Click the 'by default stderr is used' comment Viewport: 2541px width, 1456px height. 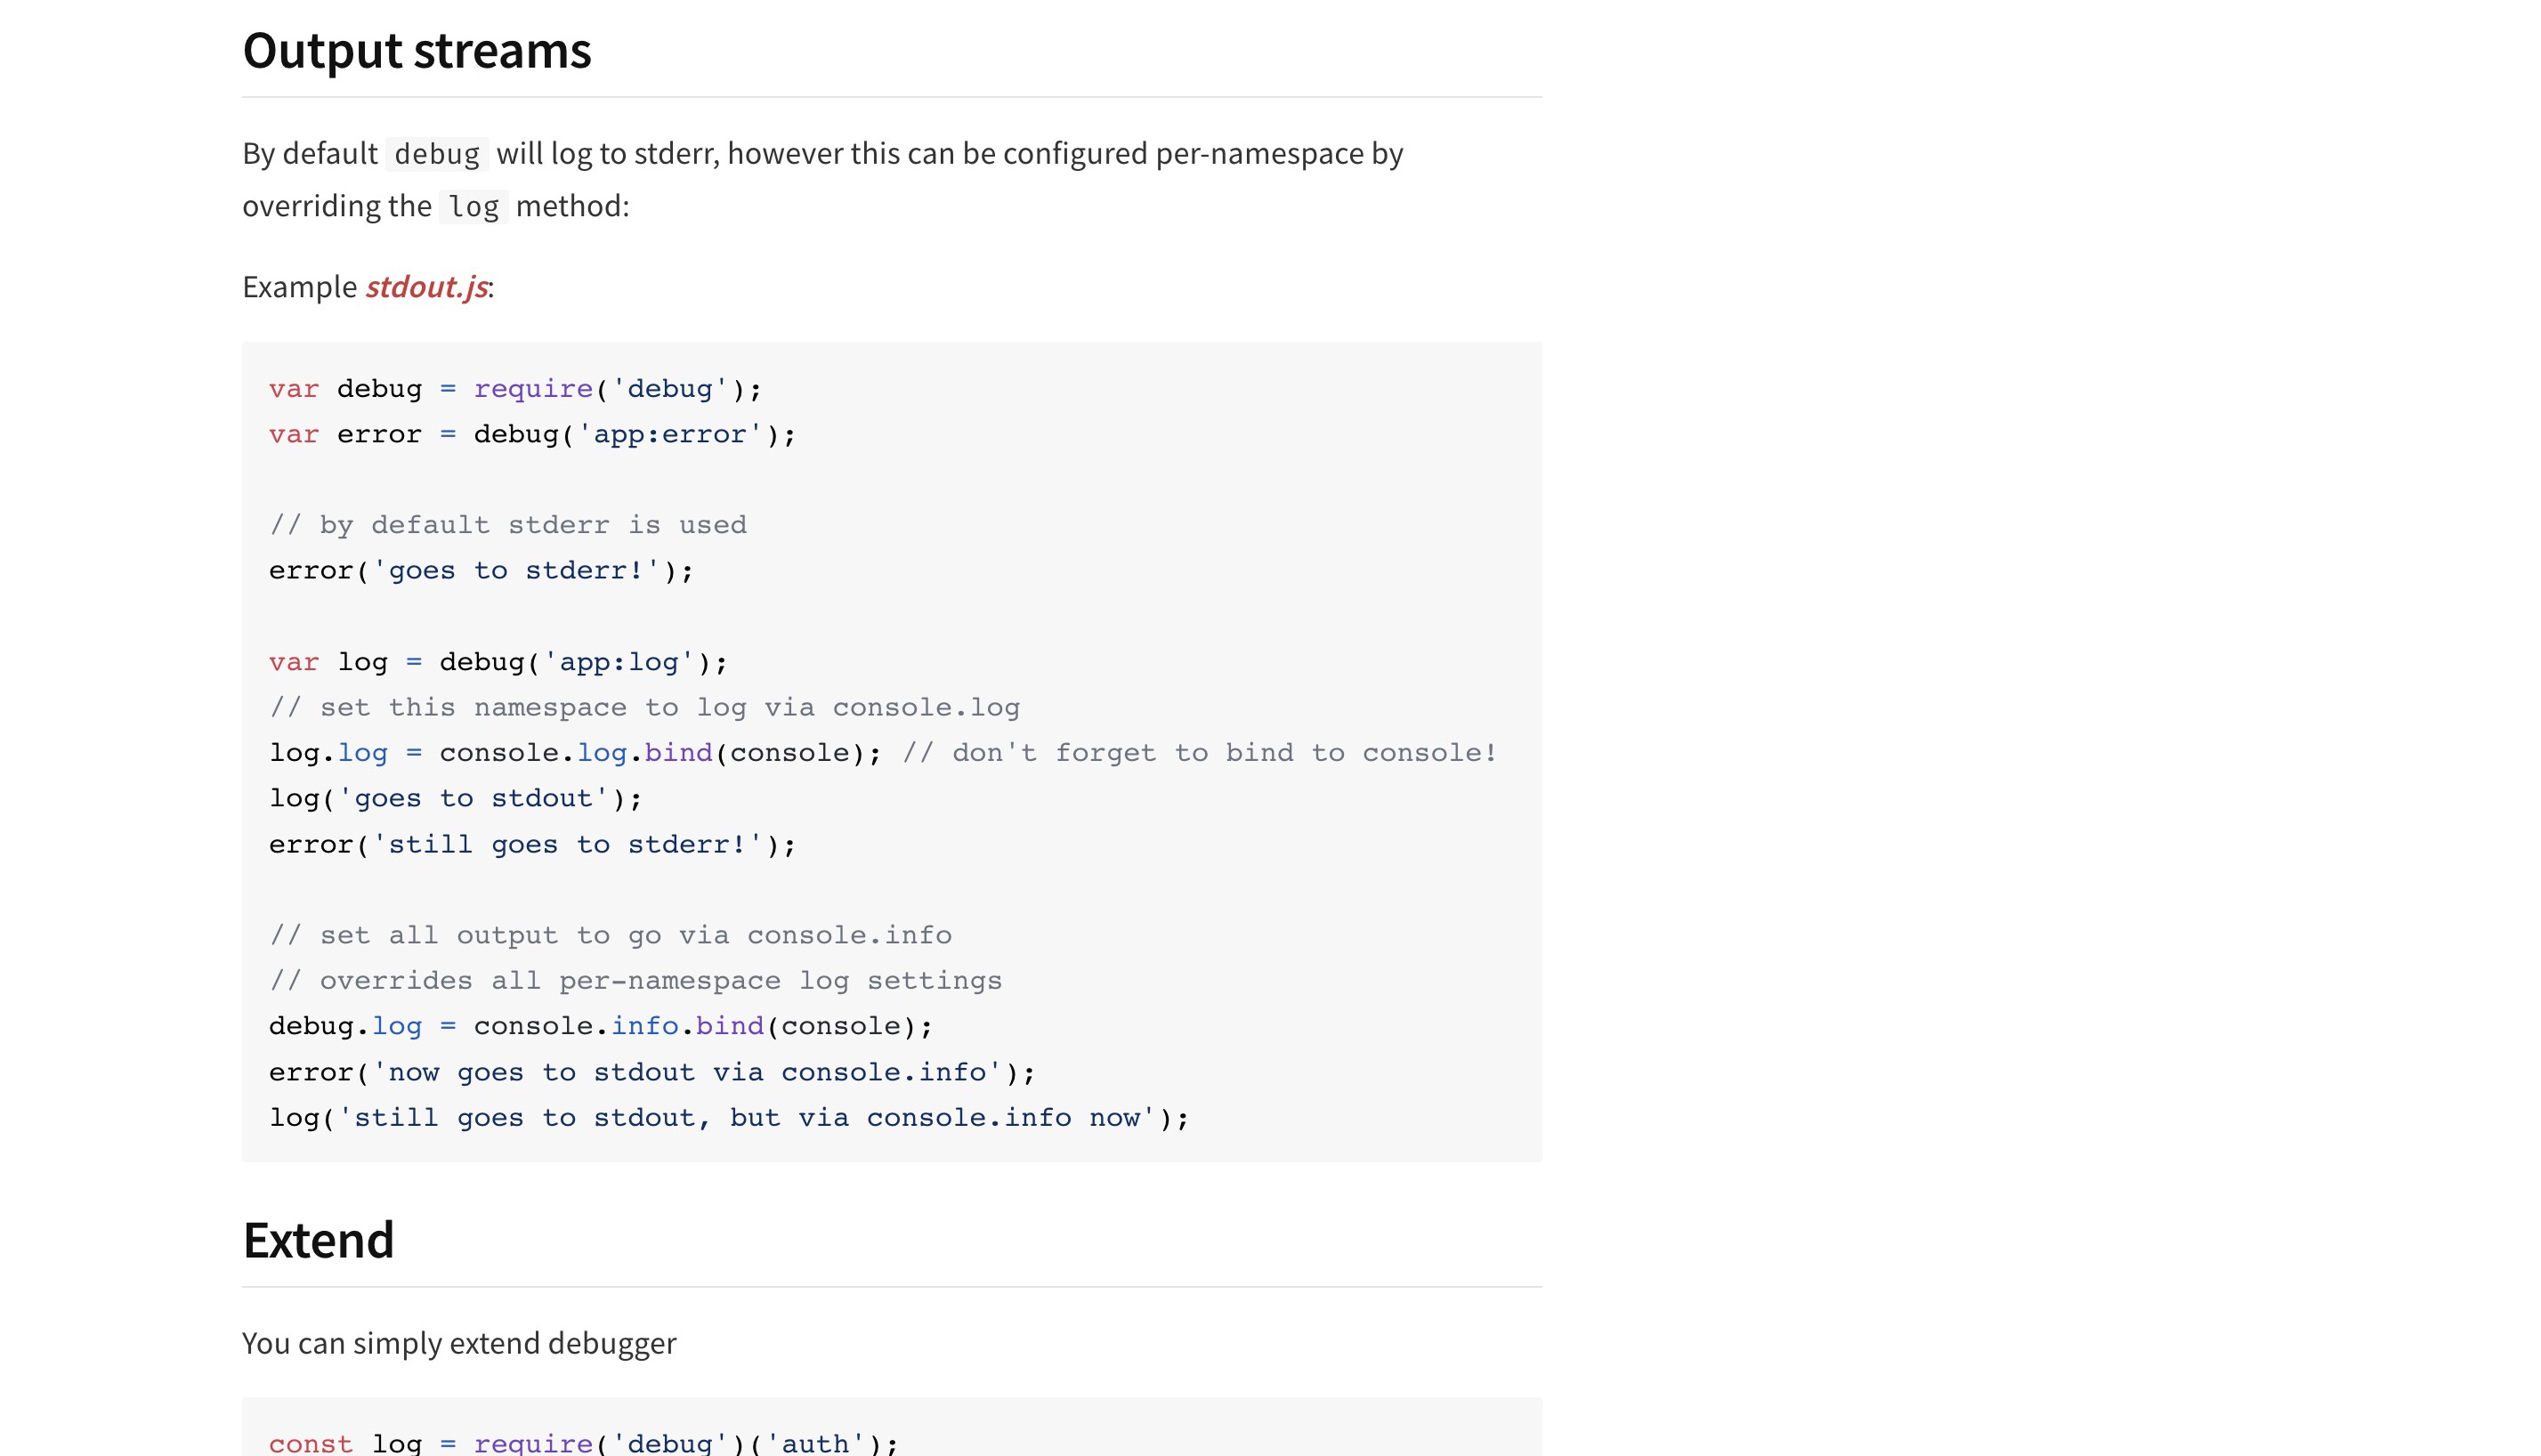[508, 526]
